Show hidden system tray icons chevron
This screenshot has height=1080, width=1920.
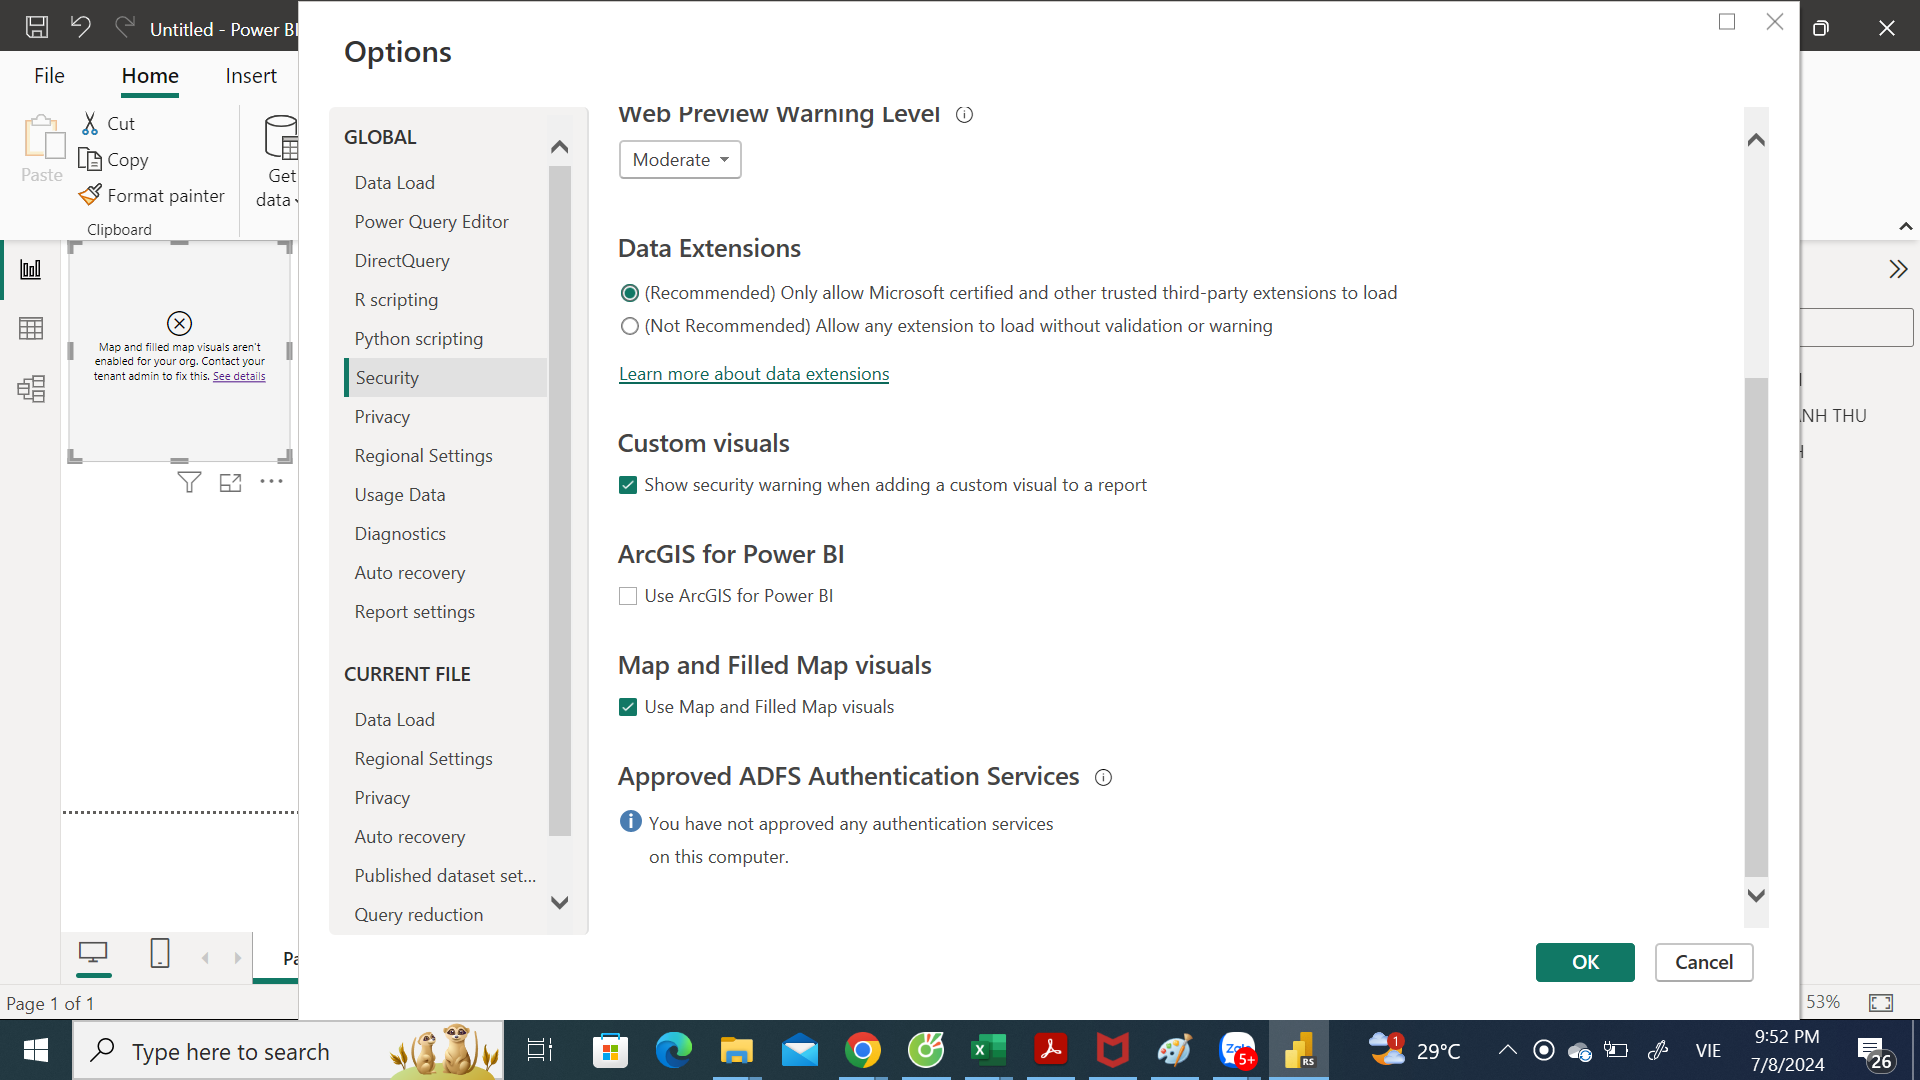[1507, 1050]
